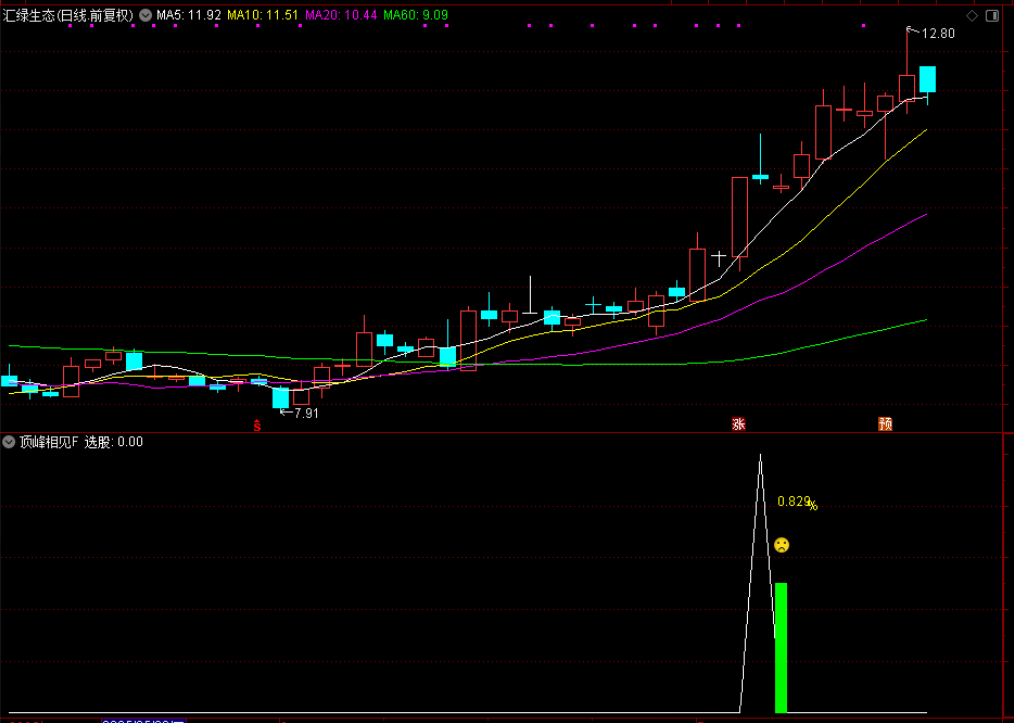
Task: Click the 顶峰相见F indicator name label
Action: pyautogui.click(x=49, y=442)
